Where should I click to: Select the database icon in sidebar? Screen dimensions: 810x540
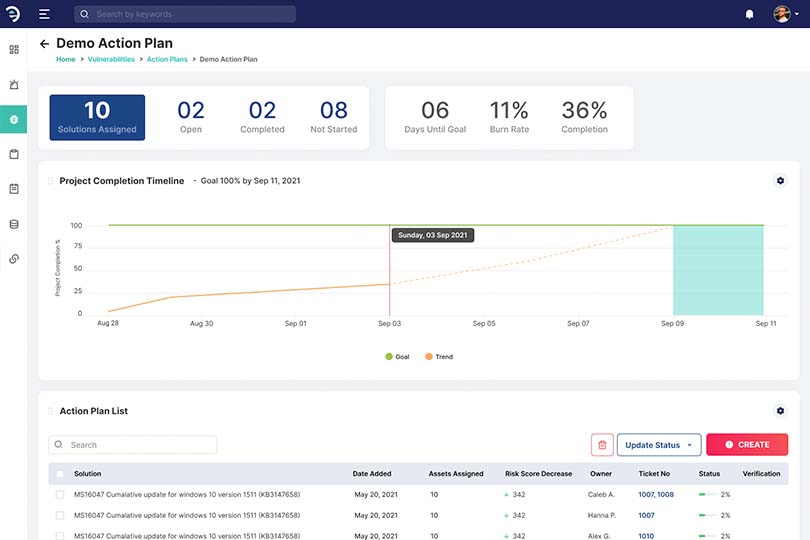coord(14,224)
